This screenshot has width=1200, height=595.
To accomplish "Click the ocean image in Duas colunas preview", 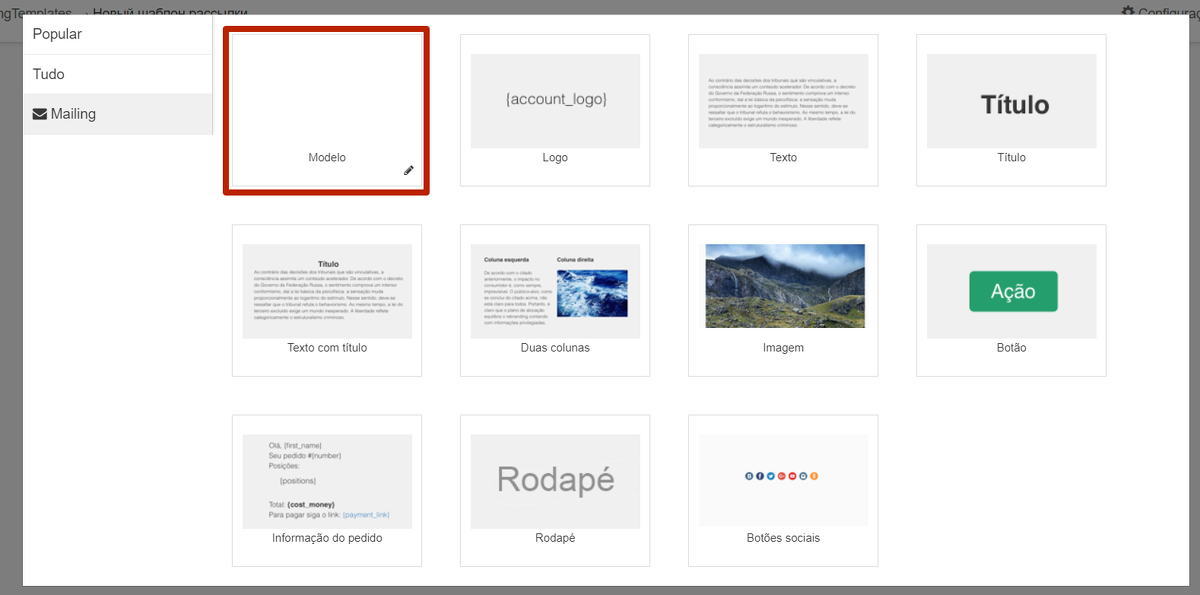I will pos(592,293).
